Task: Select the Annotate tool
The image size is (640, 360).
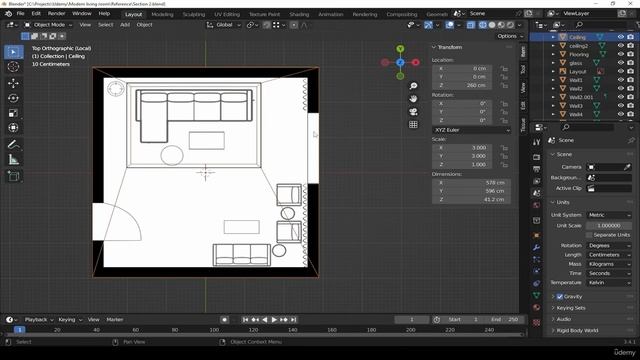Action: pos(13,144)
